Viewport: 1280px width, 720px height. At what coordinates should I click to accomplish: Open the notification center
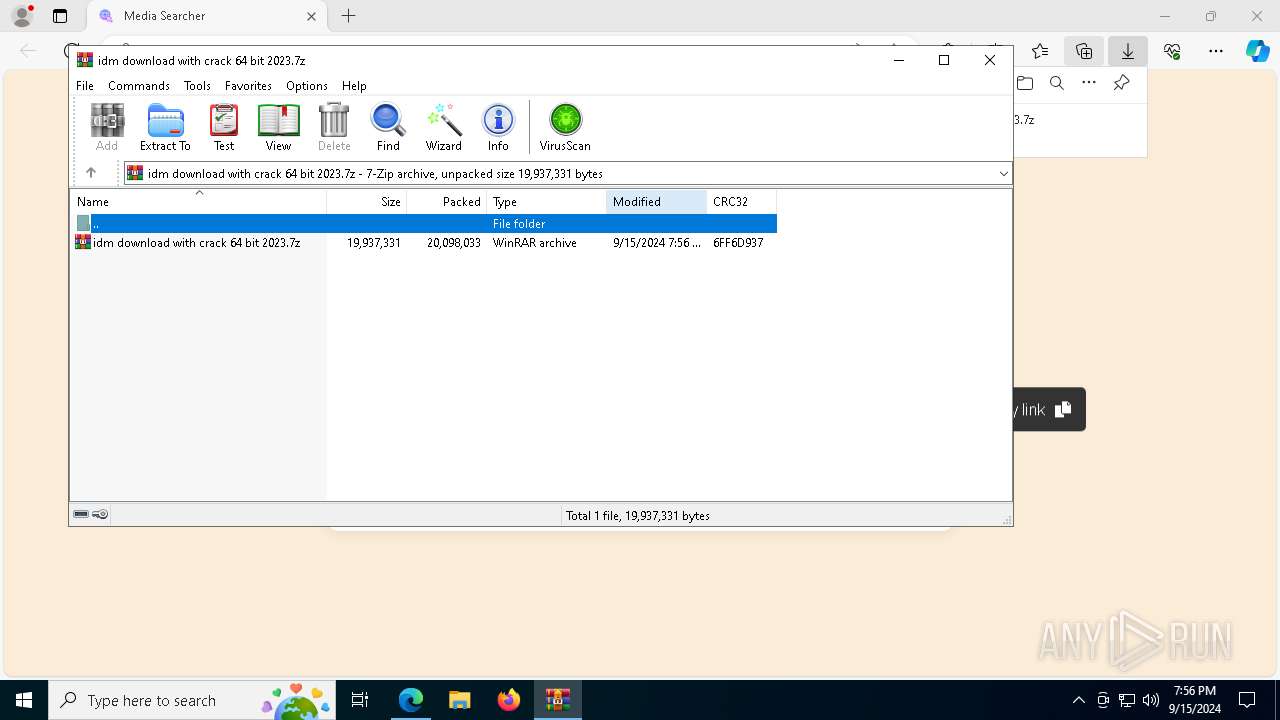(1247, 700)
